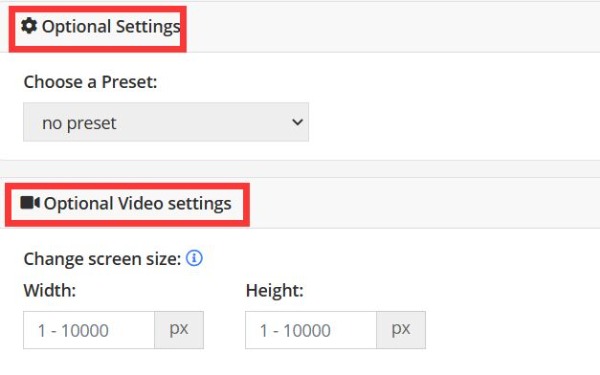Focus the Width pixel input field
The image size is (600, 375).
(x=89, y=330)
